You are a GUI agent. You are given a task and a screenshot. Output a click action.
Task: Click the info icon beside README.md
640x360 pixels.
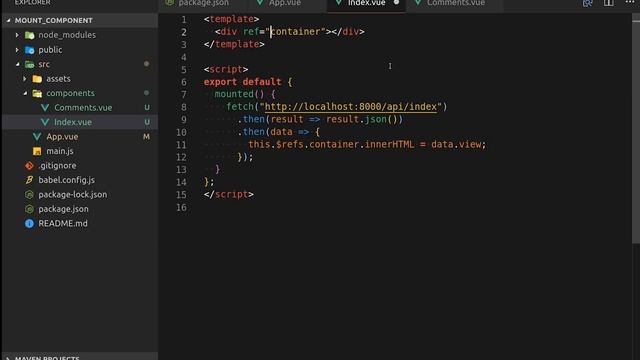(29, 224)
